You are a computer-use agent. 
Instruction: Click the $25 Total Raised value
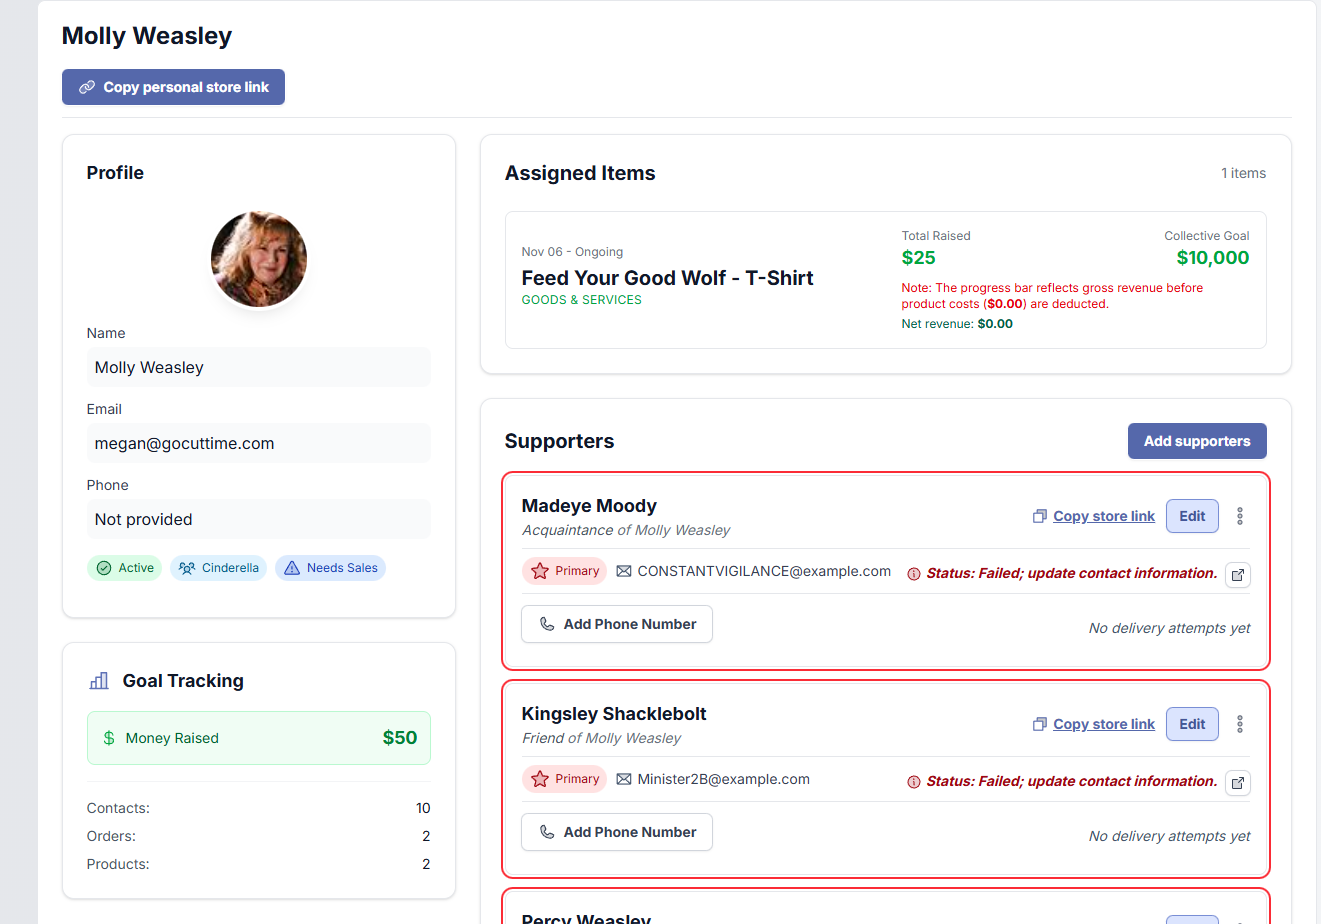coord(918,258)
